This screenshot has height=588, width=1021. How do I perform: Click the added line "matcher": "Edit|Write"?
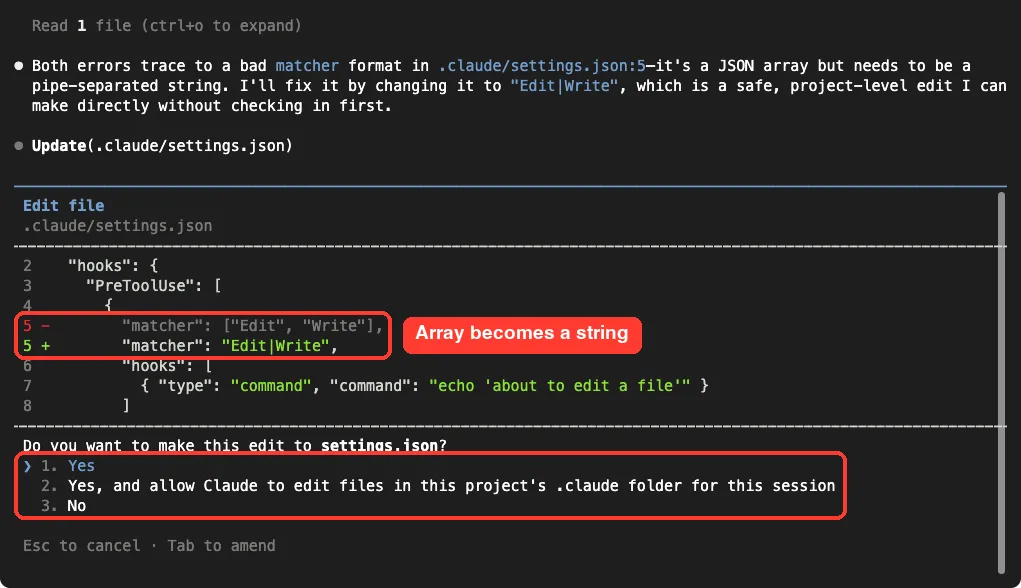pyautogui.click(x=180, y=346)
